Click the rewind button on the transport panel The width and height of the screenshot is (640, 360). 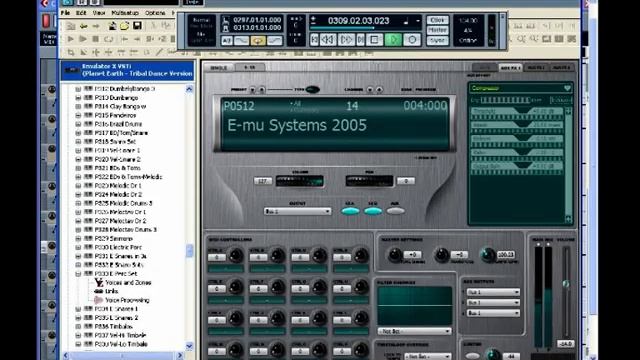328,40
